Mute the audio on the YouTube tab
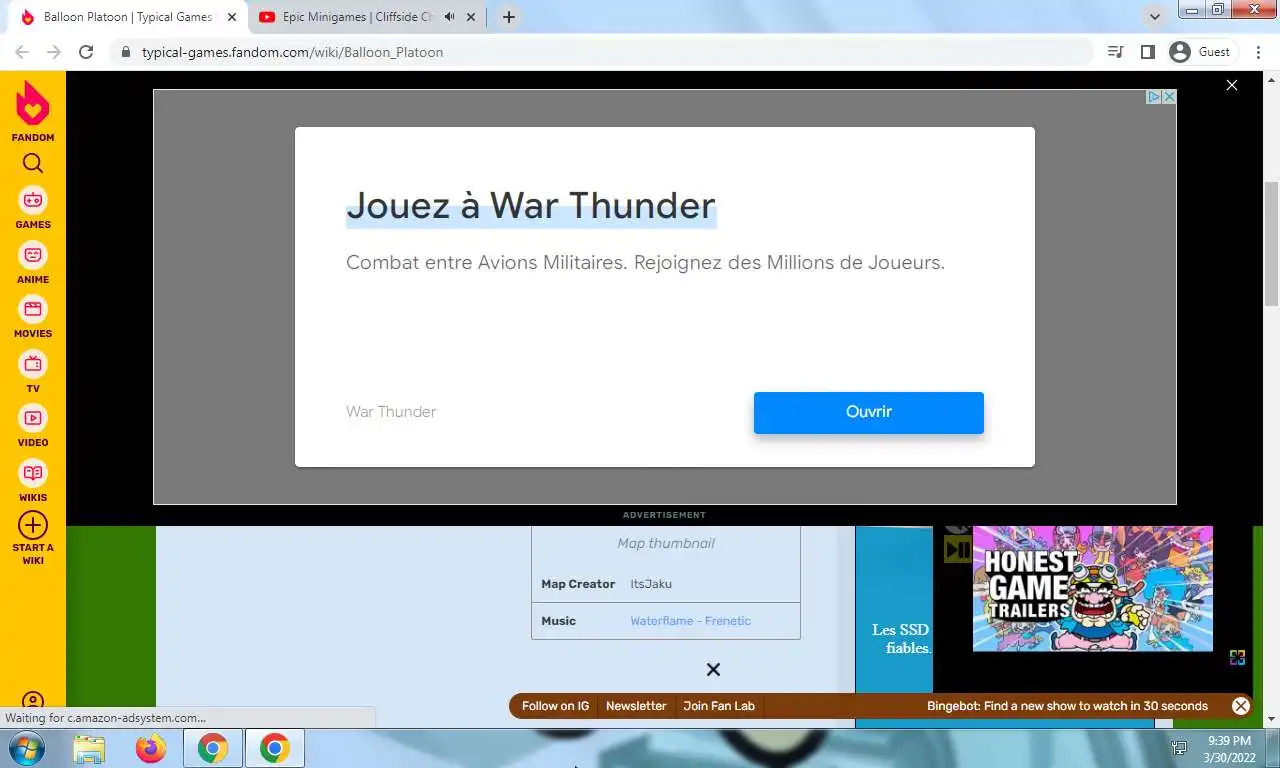 click(x=449, y=17)
